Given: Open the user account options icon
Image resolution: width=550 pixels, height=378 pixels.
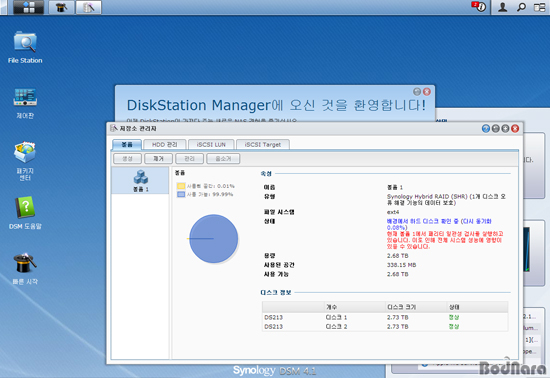Looking at the screenshot, I should [x=503, y=7].
